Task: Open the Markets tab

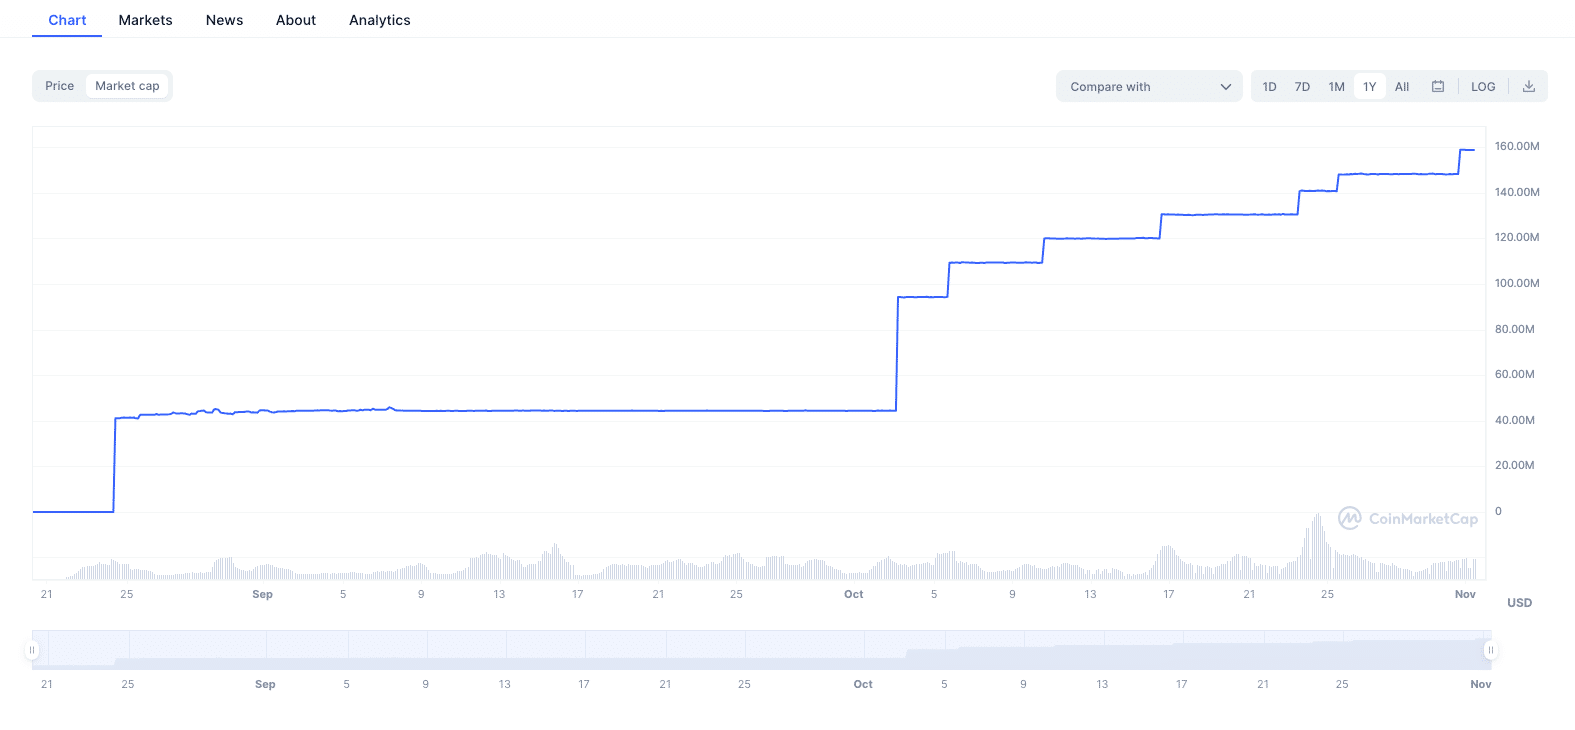Action: tap(145, 20)
